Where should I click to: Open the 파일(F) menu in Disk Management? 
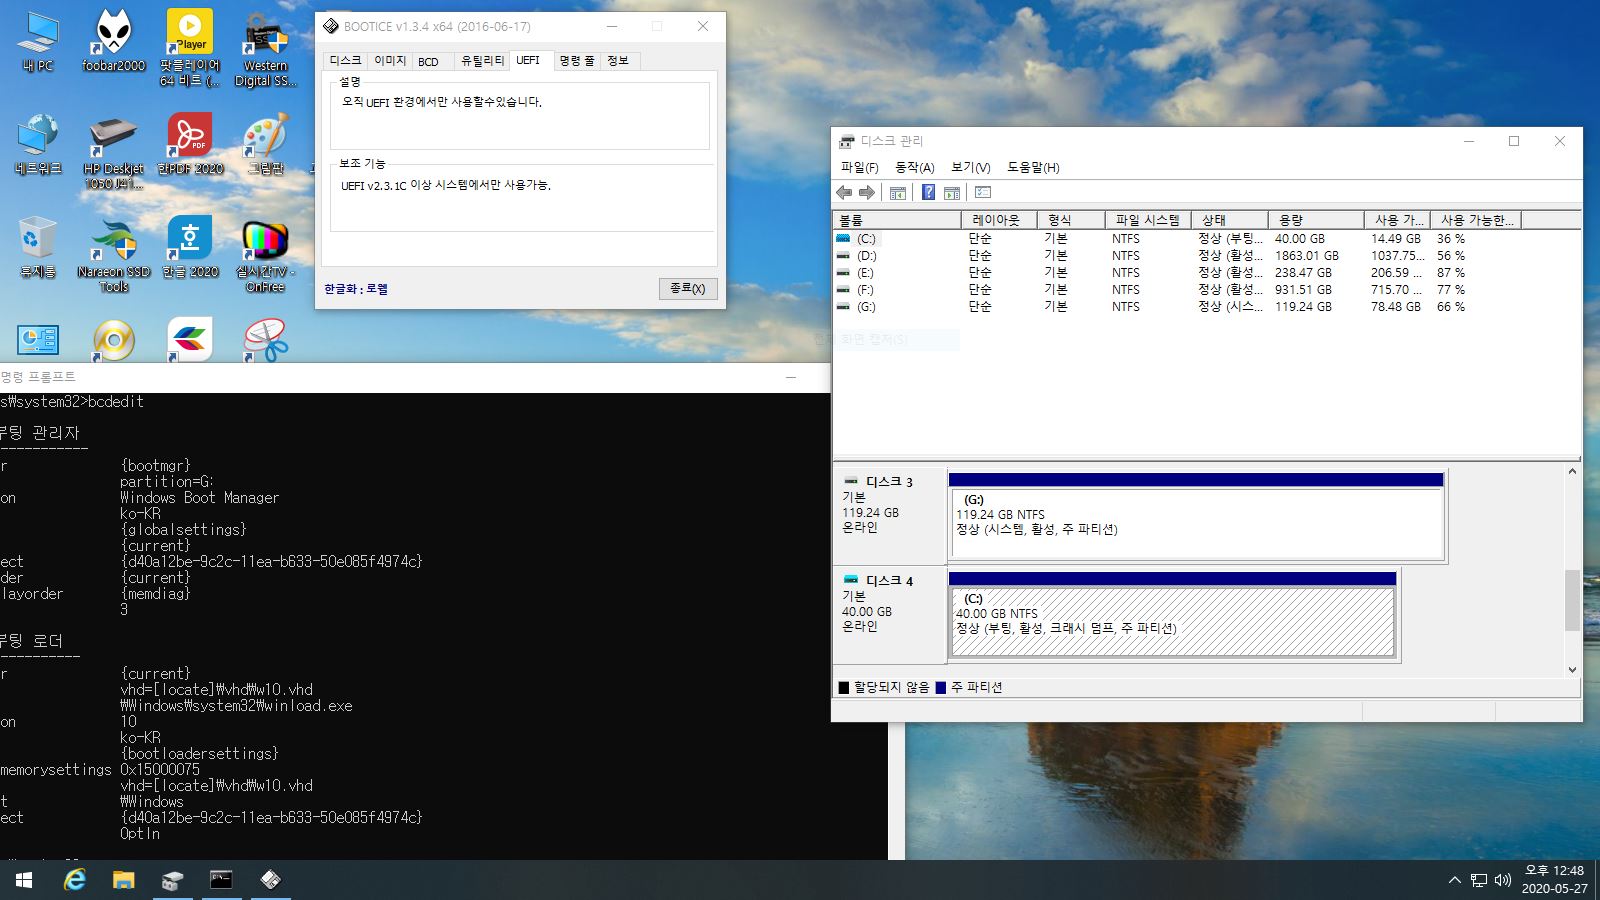click(x=859, y=167)
